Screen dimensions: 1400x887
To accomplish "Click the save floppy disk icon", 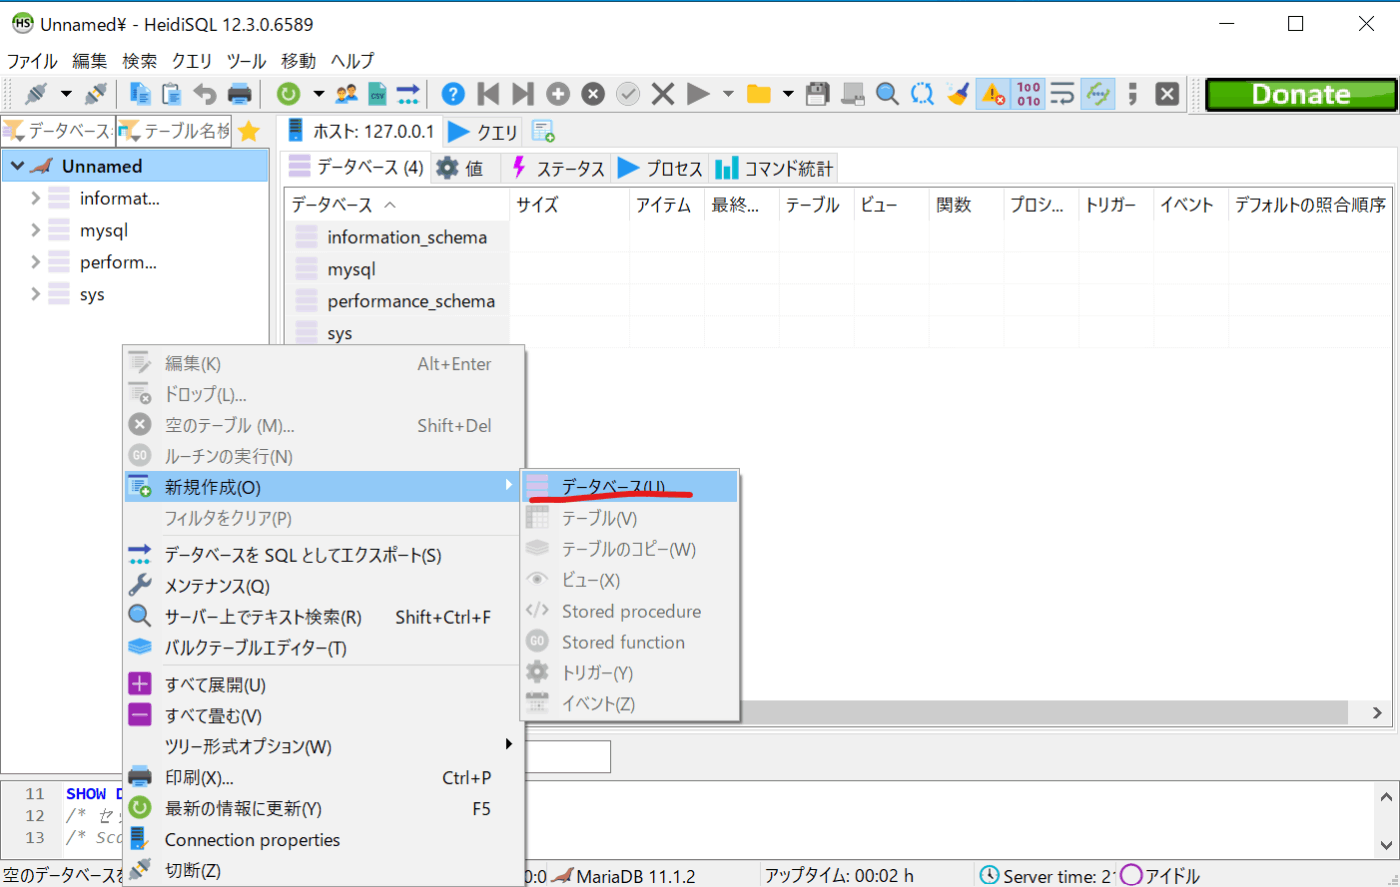I will (x=818, y=94).
